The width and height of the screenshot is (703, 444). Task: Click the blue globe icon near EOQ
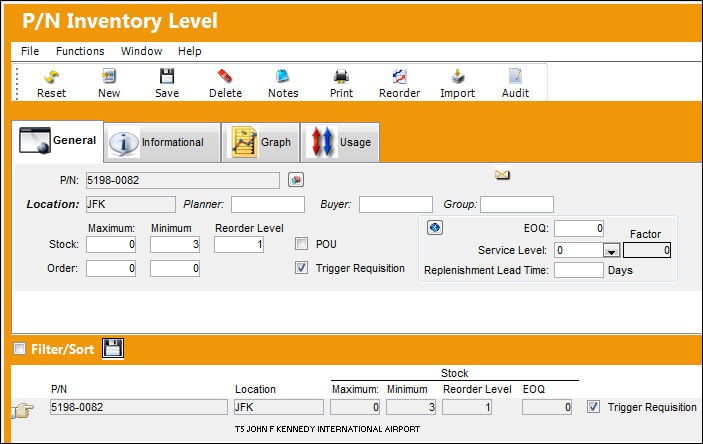click(x=434, y=227)
